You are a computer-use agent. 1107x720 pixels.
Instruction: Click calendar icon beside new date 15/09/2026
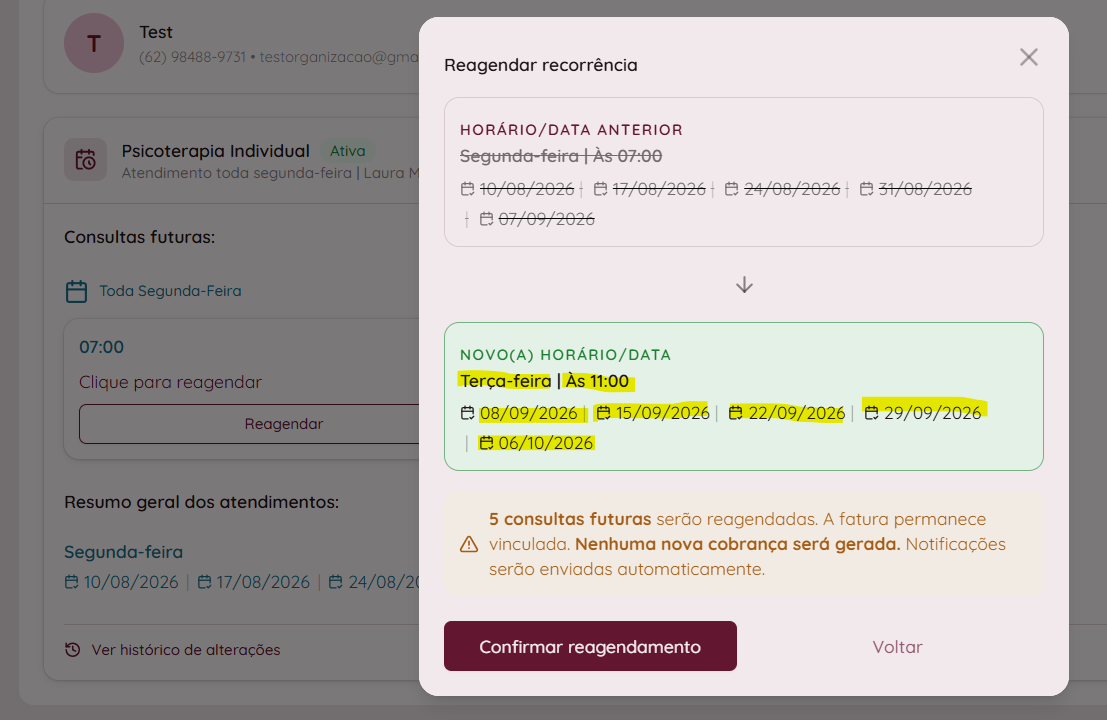[x=603, y=413]
